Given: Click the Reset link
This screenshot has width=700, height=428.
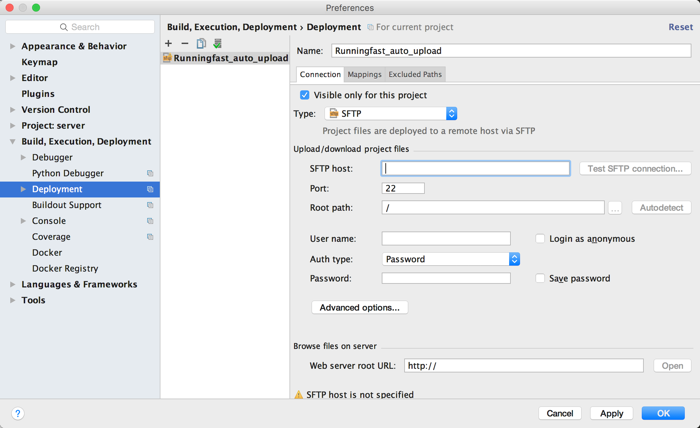Looking at the screenshot, I should tap(680, 27).
